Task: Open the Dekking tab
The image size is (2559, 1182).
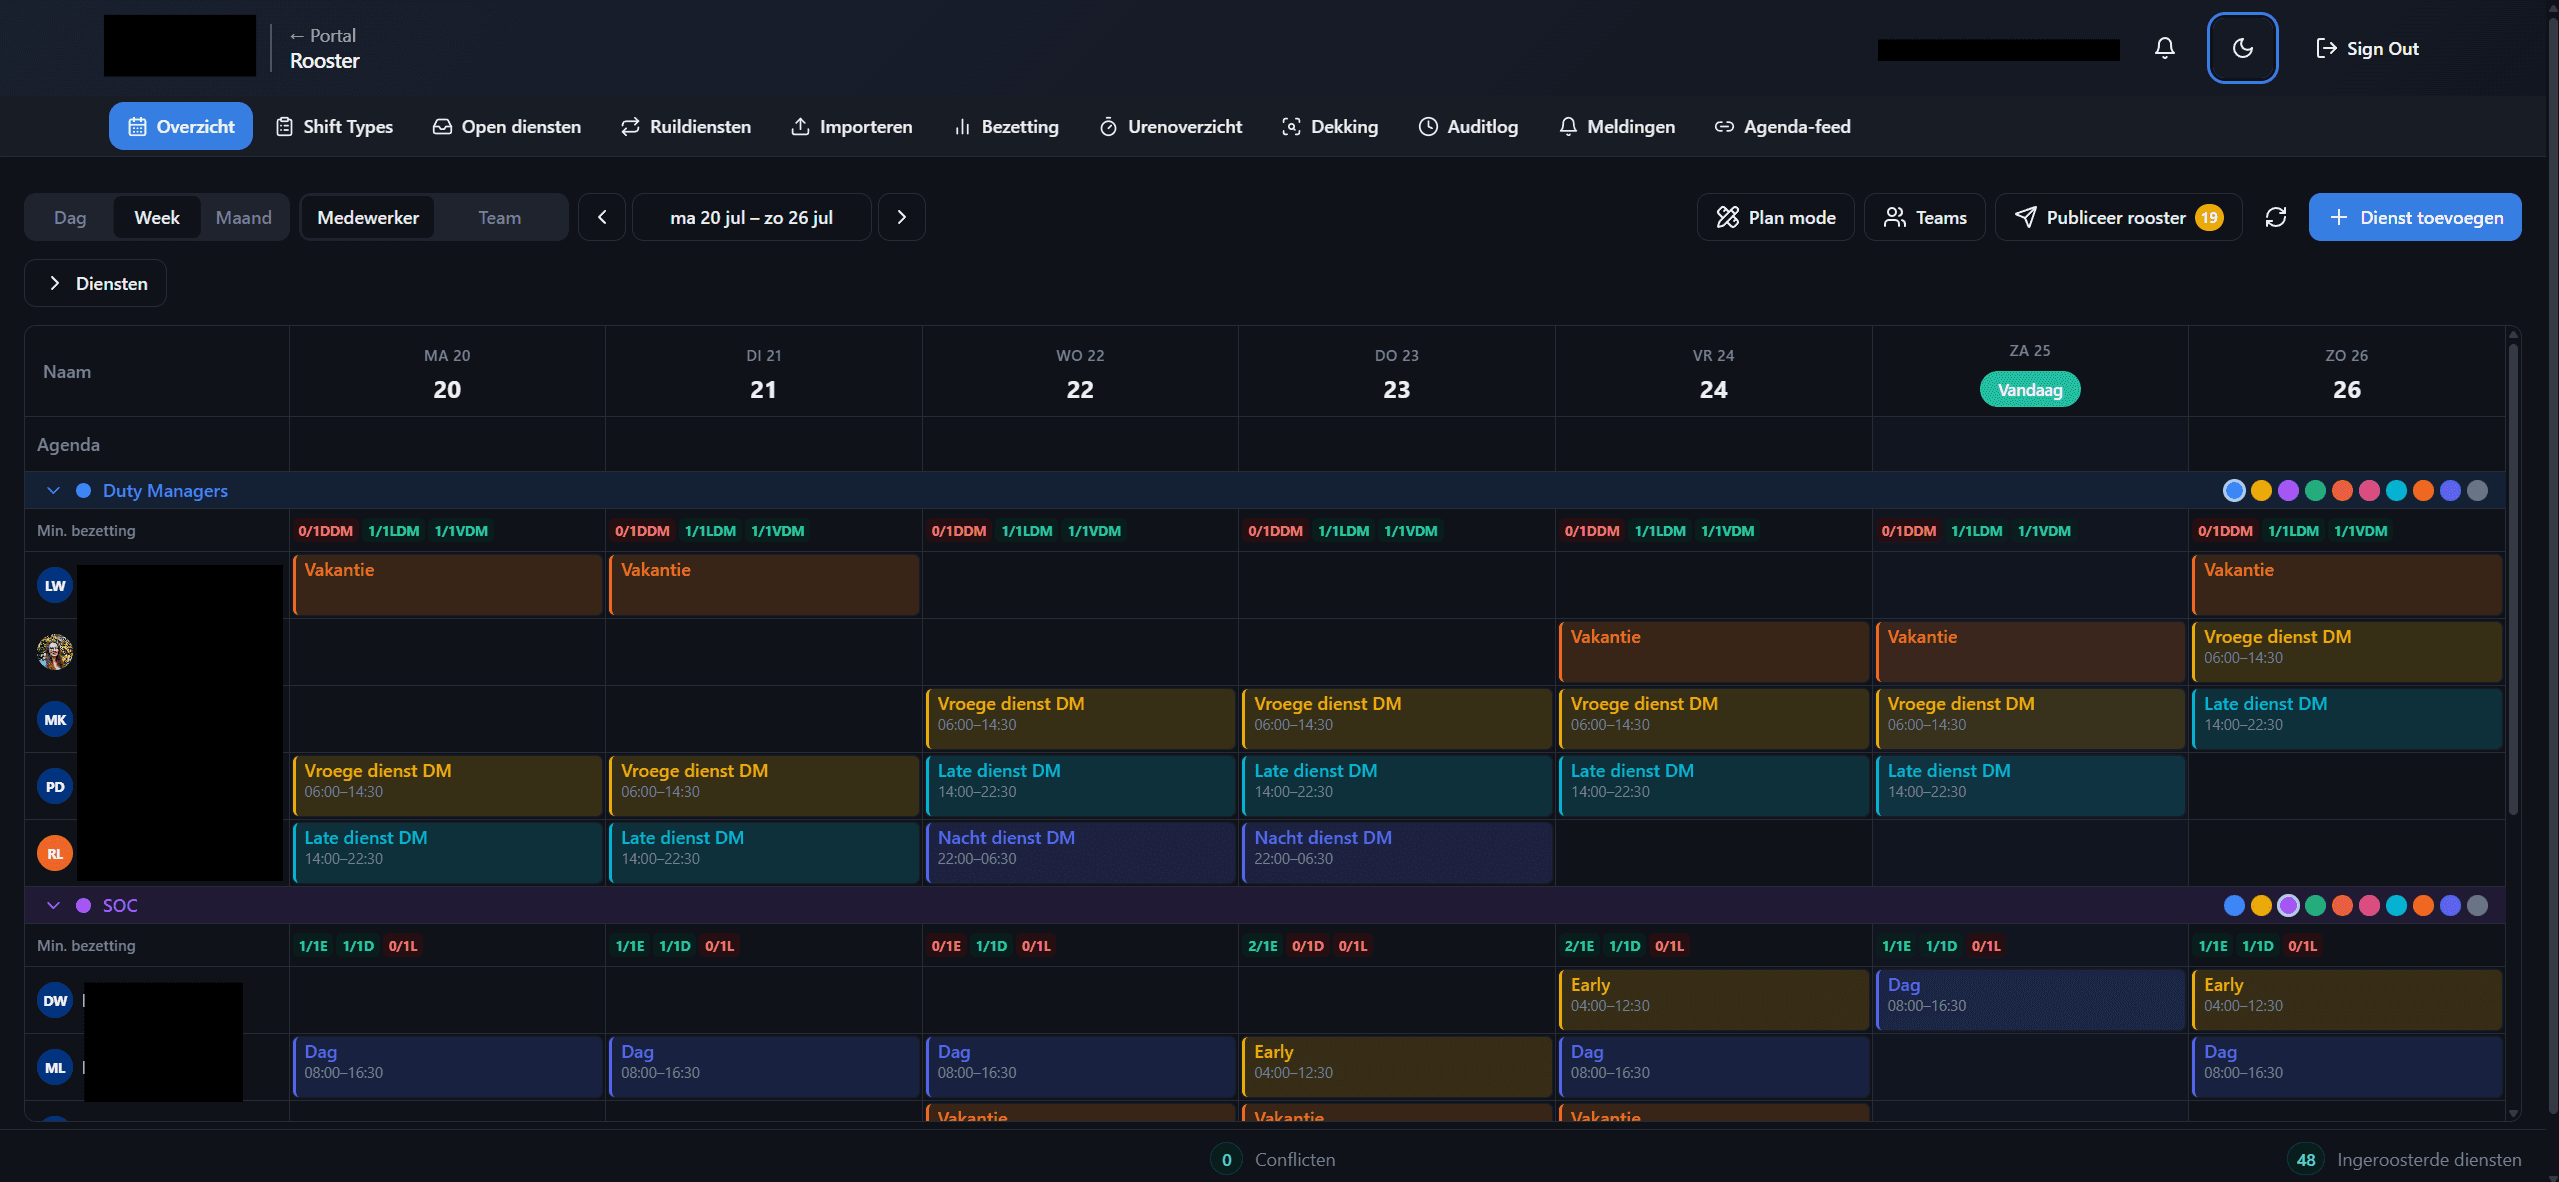Action: point(1330,126)
